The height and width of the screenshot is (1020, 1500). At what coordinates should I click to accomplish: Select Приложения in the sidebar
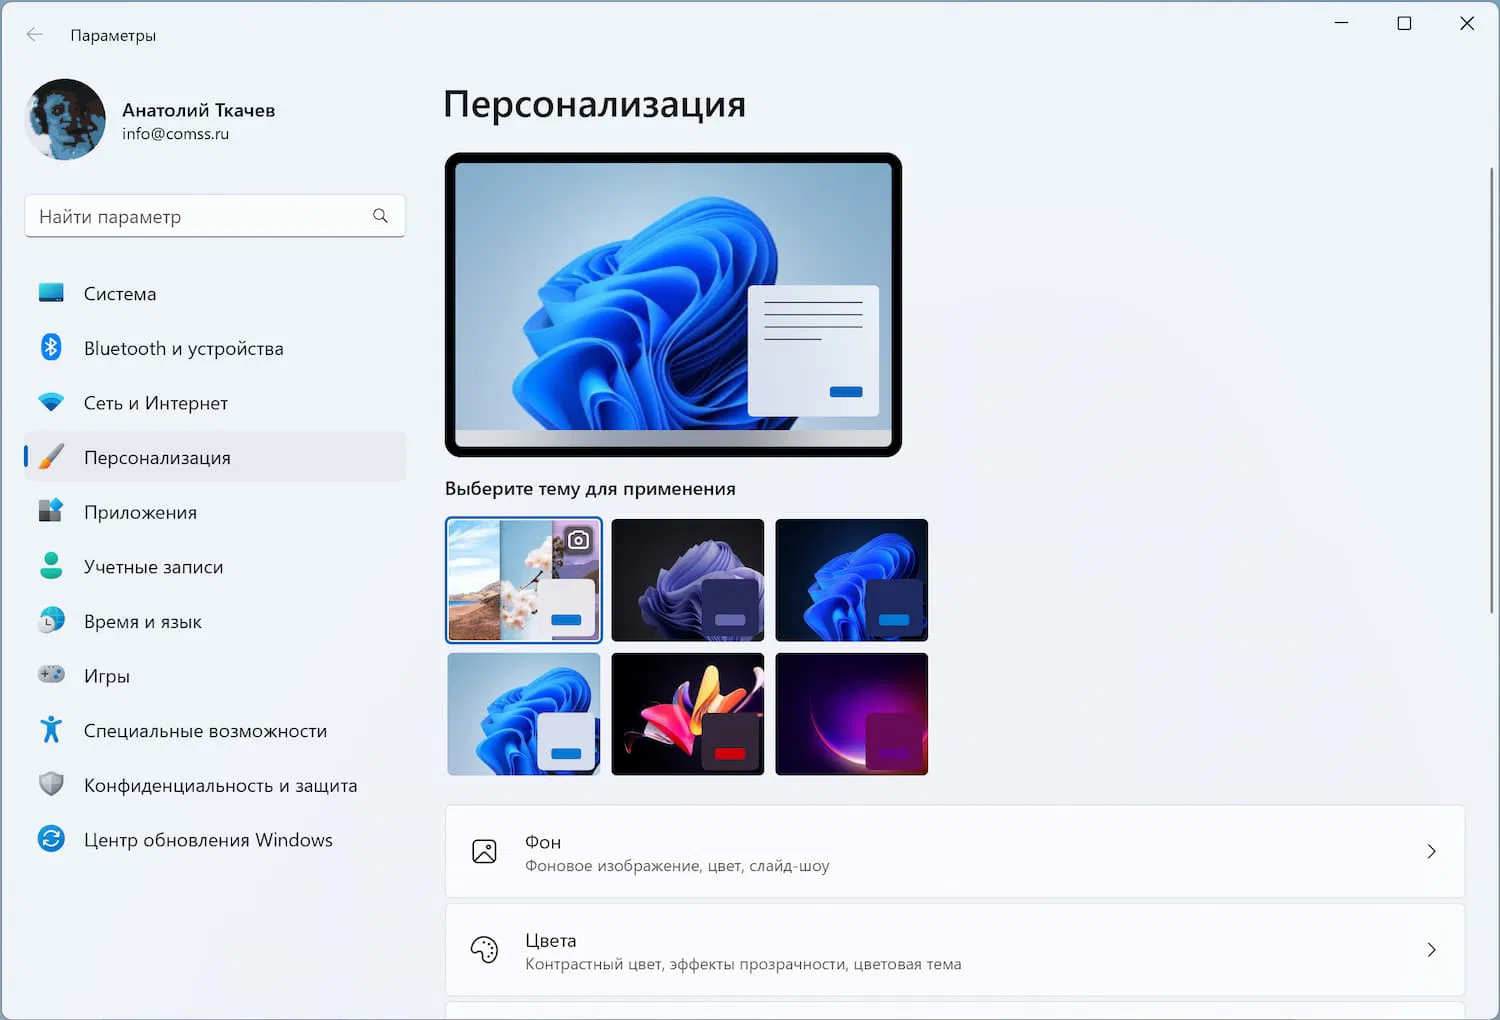click(215, 512)
